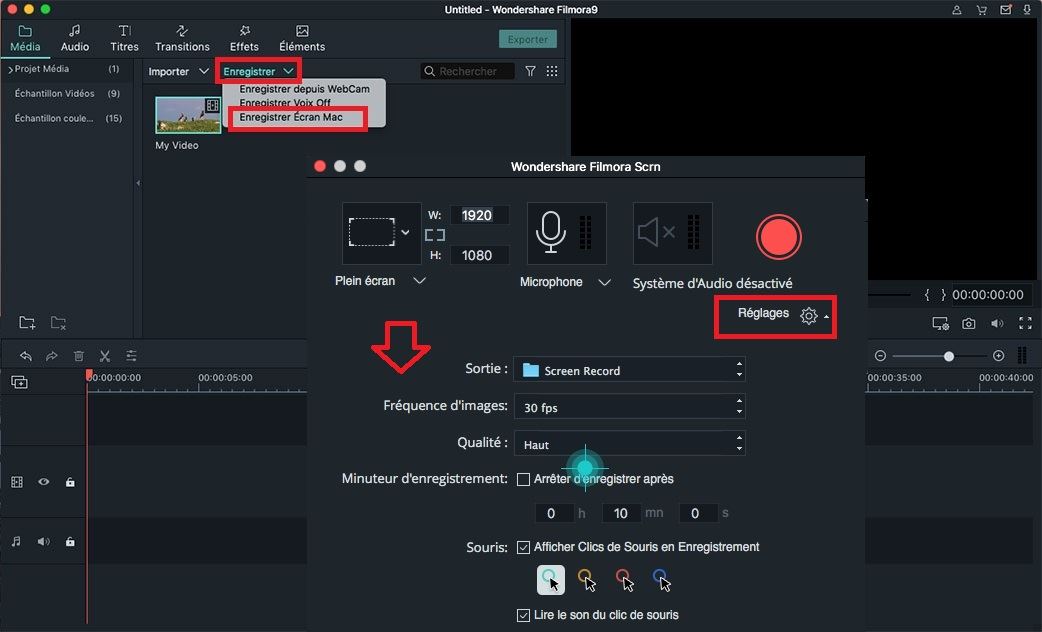Uncheck 'Lire le son du clic de souris'
Image resolution: width=1042 pixels, height=632 pixels.
coord(524,615)
